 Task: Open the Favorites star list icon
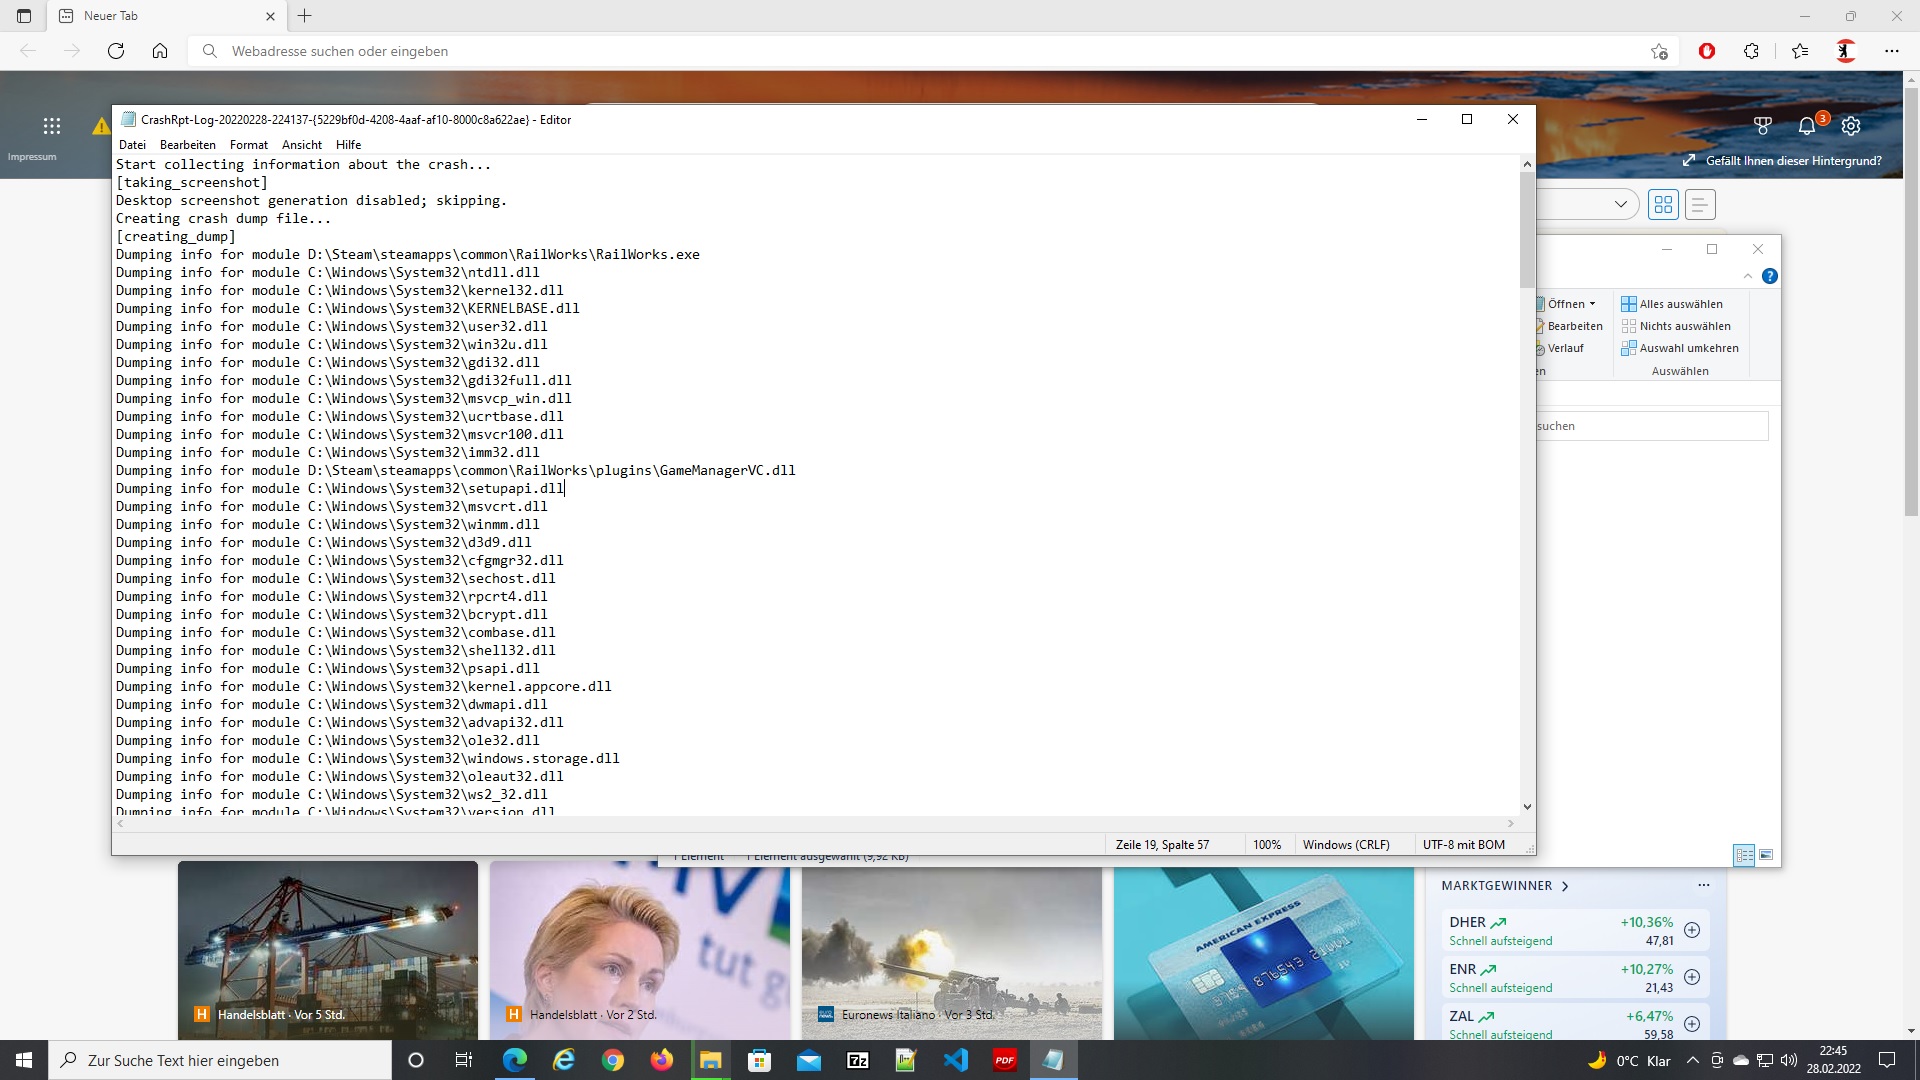[x=1800, y=51]
